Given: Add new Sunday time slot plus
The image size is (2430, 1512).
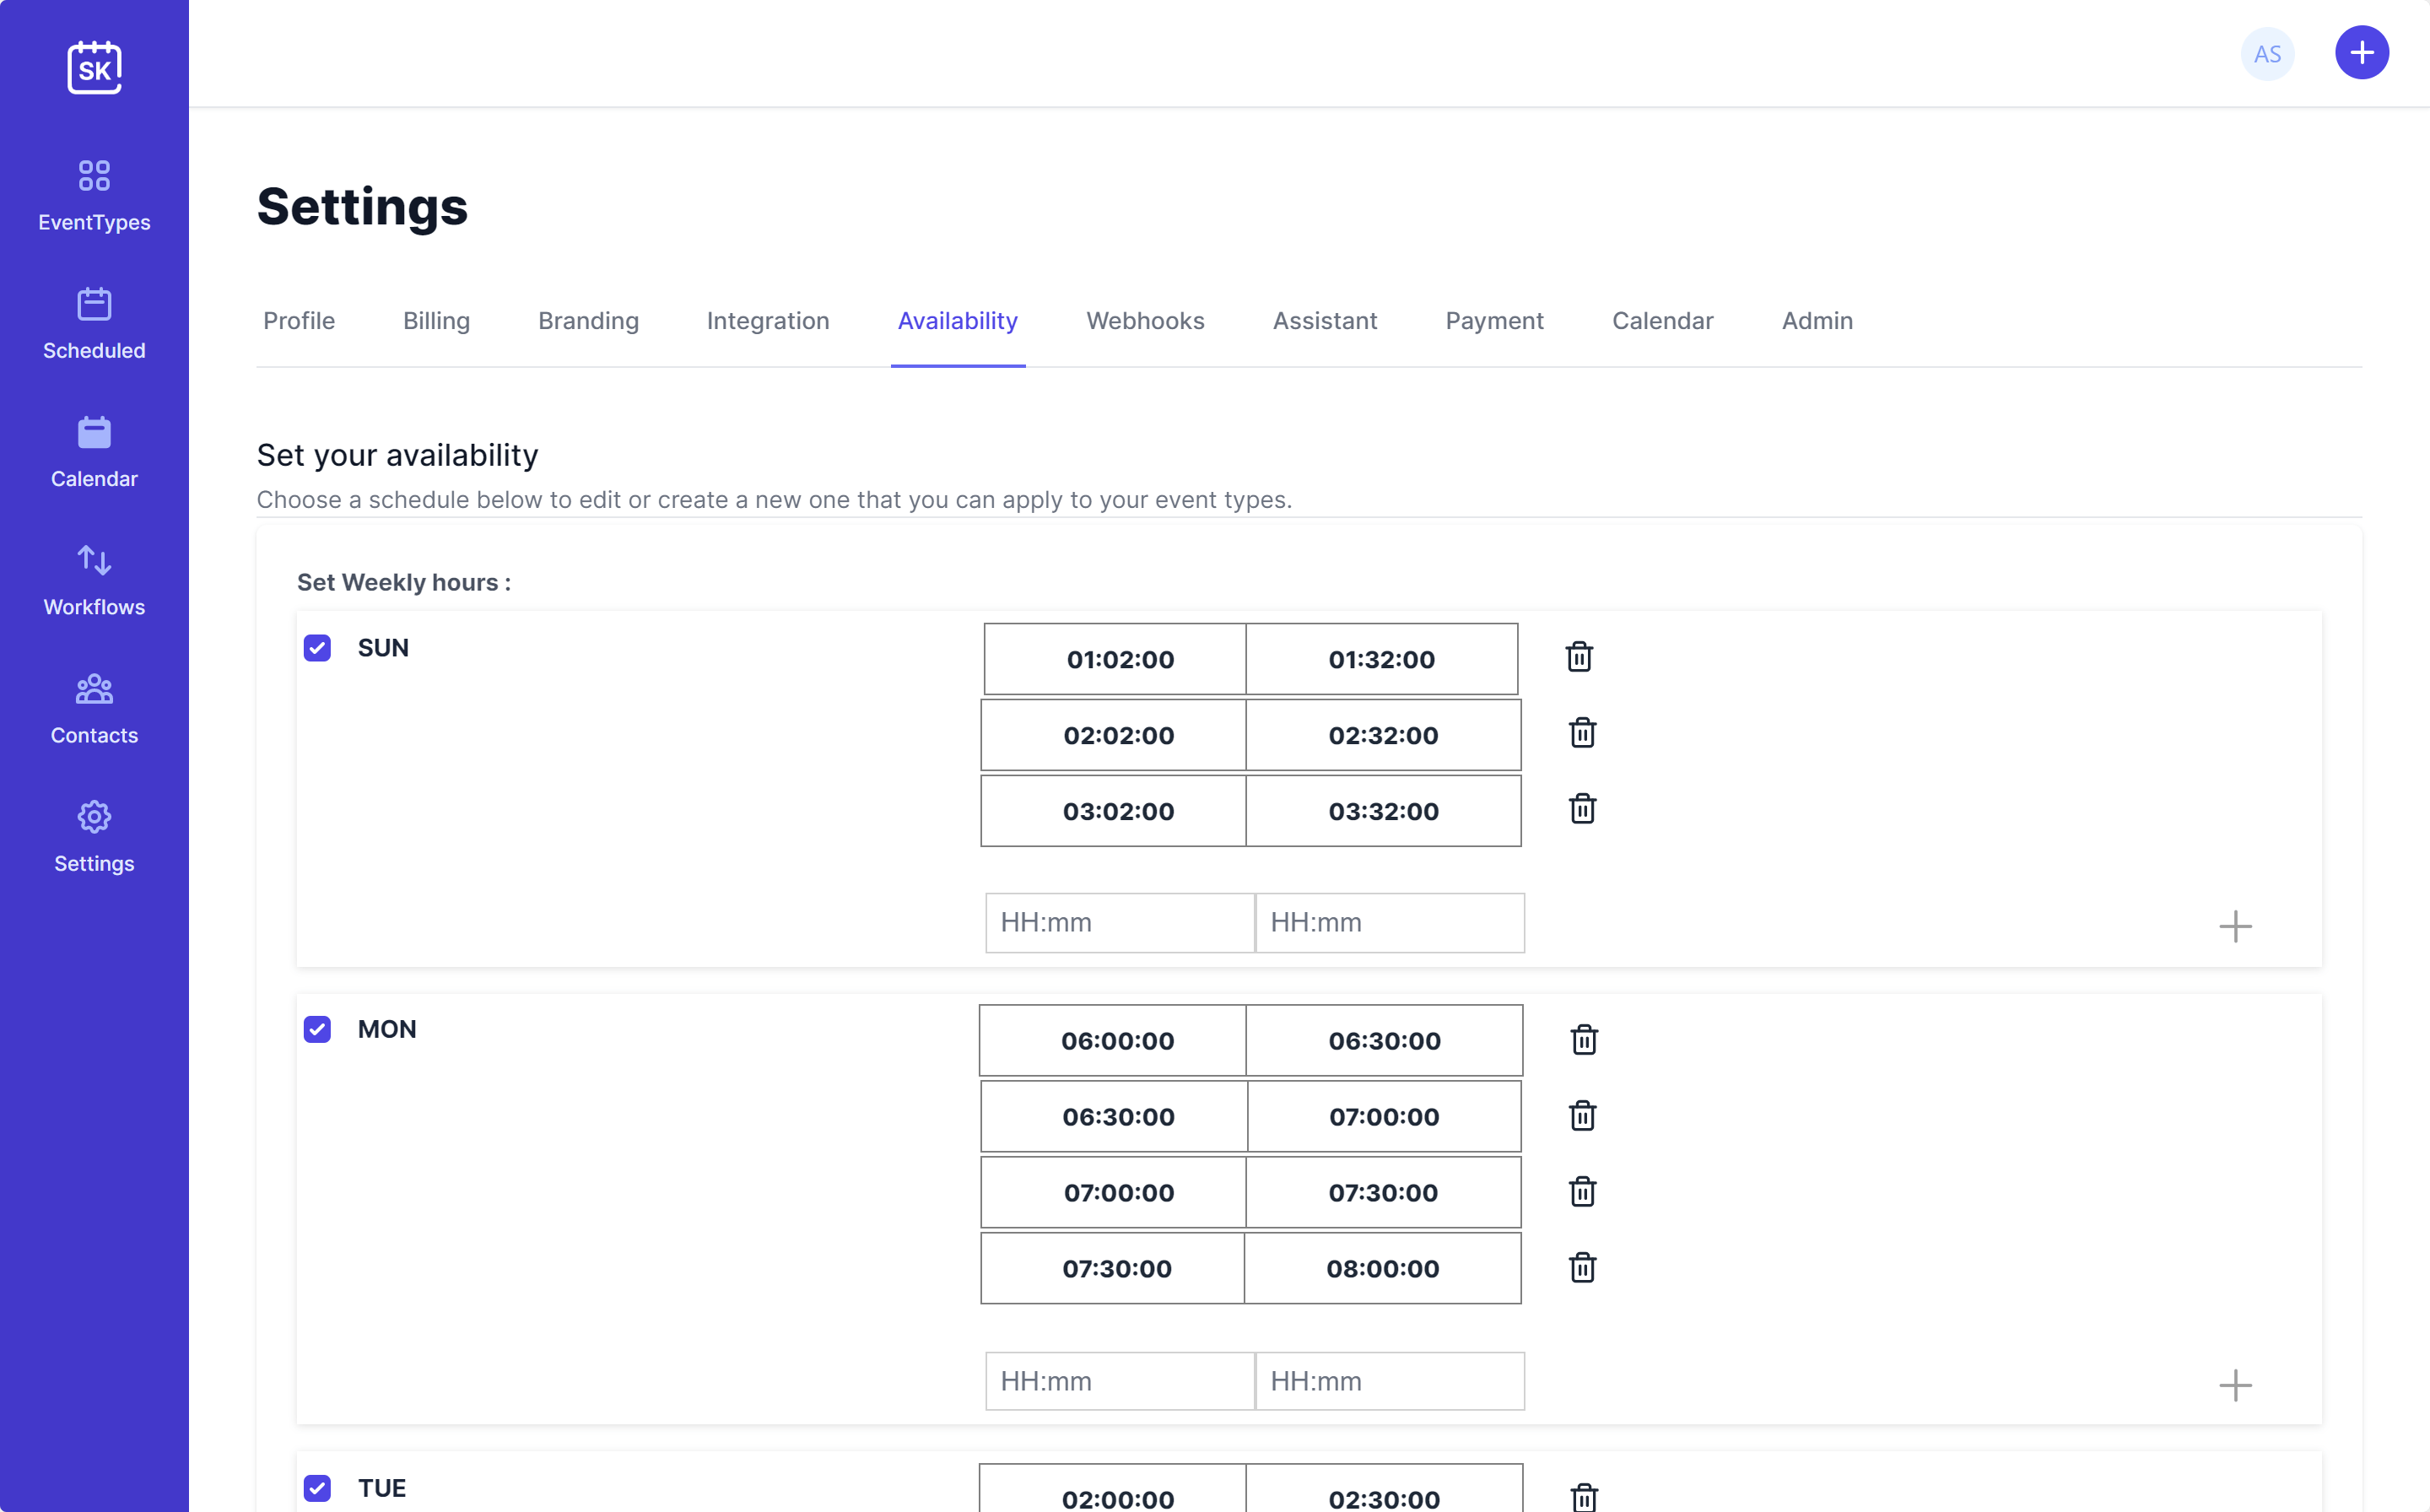Looking at the screenshot, I should click(x=2235, y=926).
